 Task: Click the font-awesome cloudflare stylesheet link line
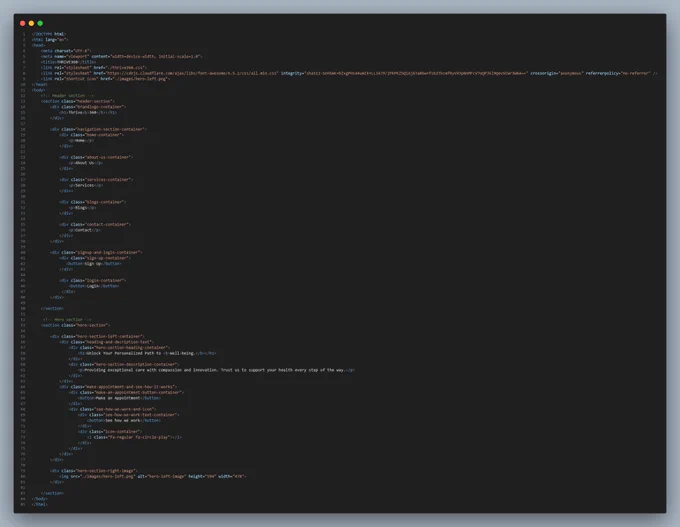pos(349,73)
